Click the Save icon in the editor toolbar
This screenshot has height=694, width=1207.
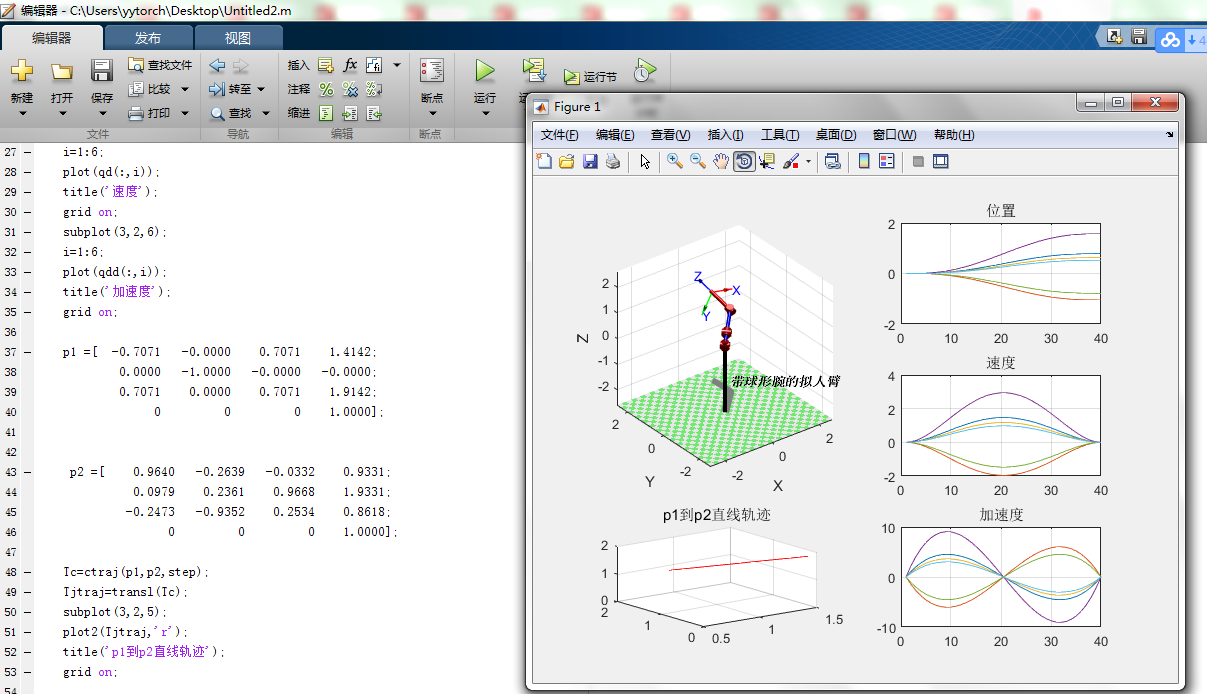(101, 68)
